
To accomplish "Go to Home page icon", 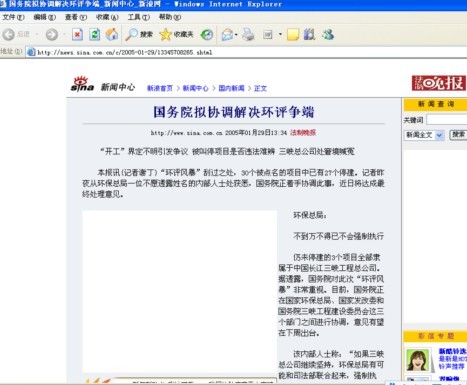I will click(x=112, y=34).
